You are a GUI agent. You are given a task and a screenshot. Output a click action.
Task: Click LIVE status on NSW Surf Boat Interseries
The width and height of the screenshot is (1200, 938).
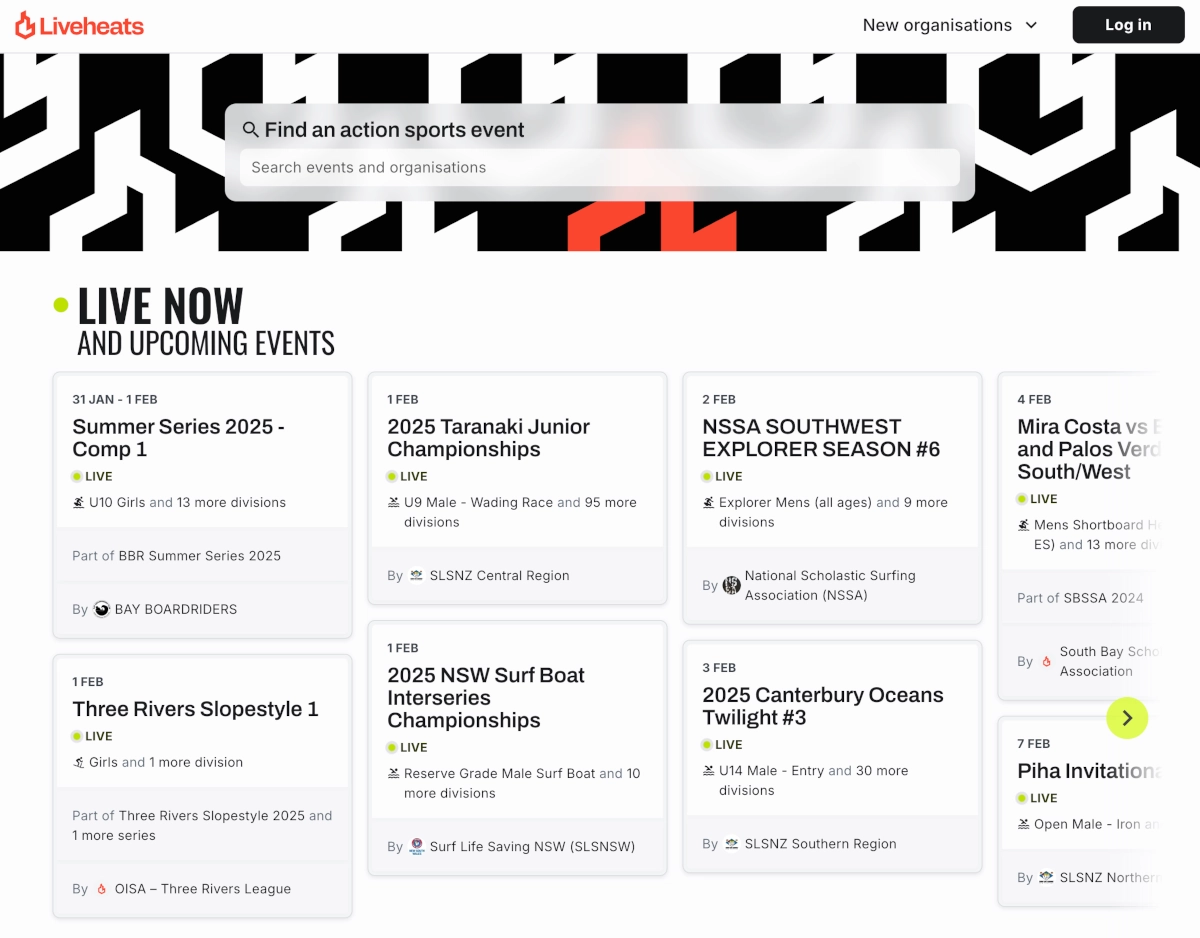pyautogui.click(x=407, y=748)
